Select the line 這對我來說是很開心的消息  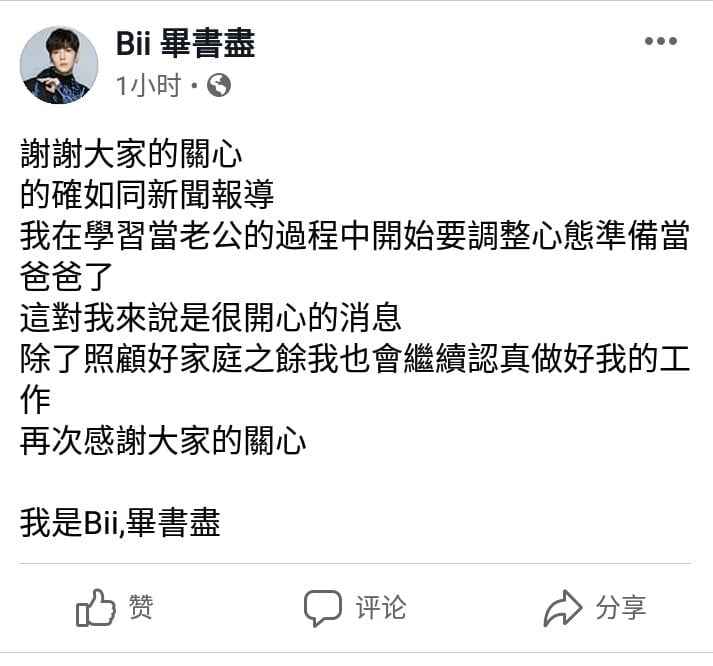[210, 319]
